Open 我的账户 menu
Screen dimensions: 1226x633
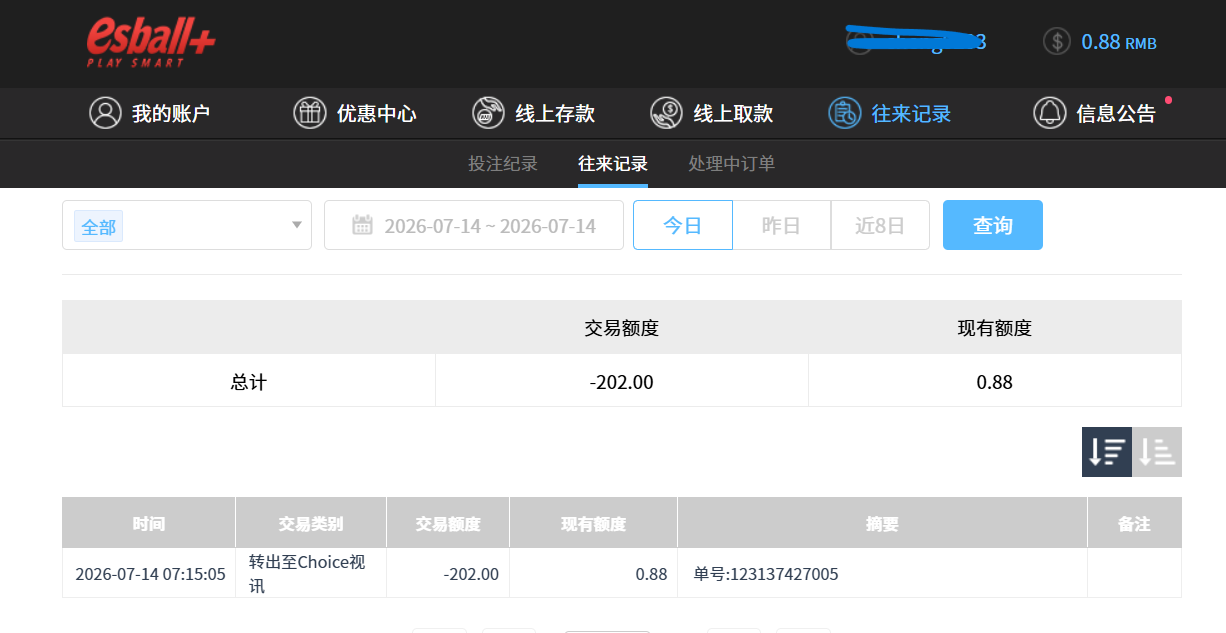coord(150,113)
